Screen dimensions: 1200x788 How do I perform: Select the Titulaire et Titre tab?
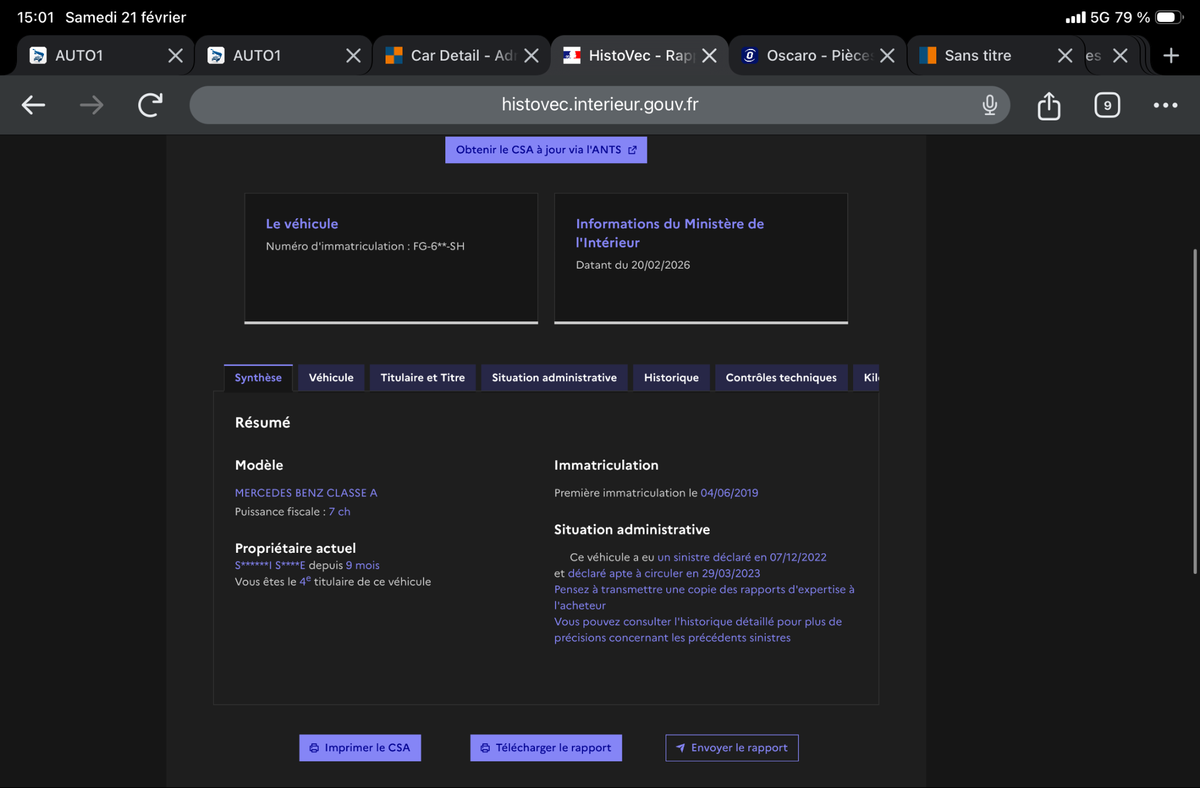(422, 378)
